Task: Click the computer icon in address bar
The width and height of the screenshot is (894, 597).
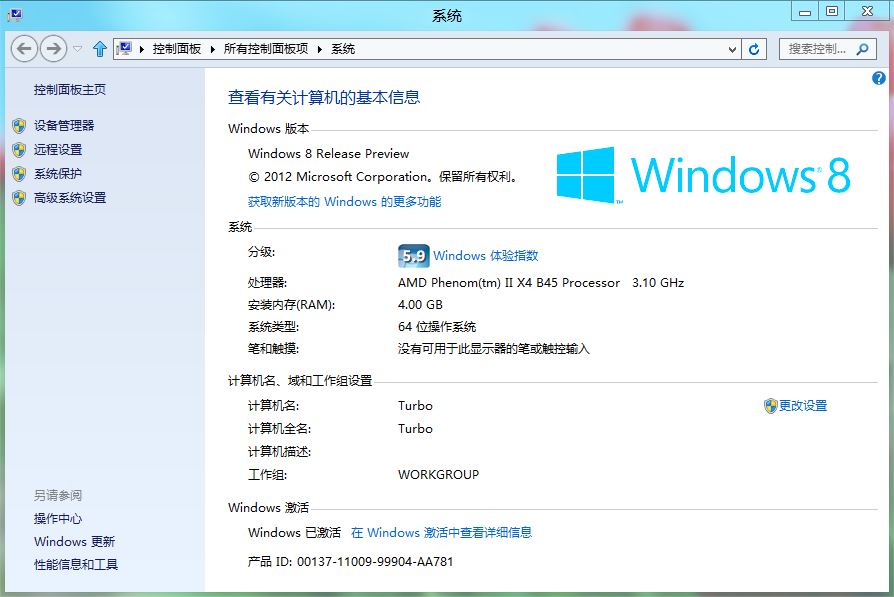Action: click(124, 49)
